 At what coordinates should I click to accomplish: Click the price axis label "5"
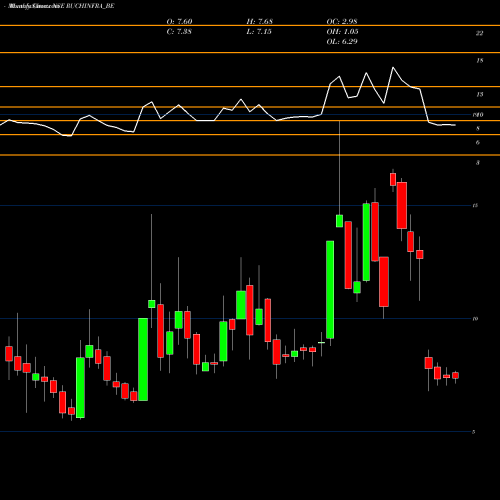[473, 432]
